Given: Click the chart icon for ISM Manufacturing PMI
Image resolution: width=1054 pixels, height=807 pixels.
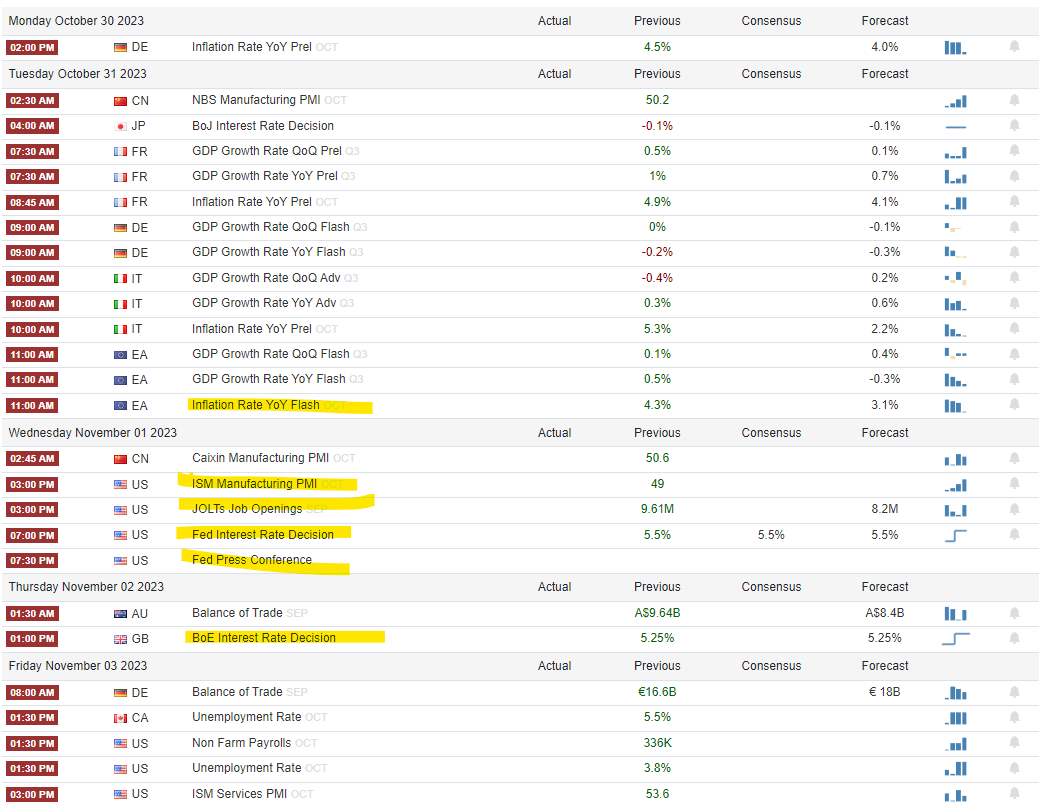Looking at the screenshot, I should (955, 485).
